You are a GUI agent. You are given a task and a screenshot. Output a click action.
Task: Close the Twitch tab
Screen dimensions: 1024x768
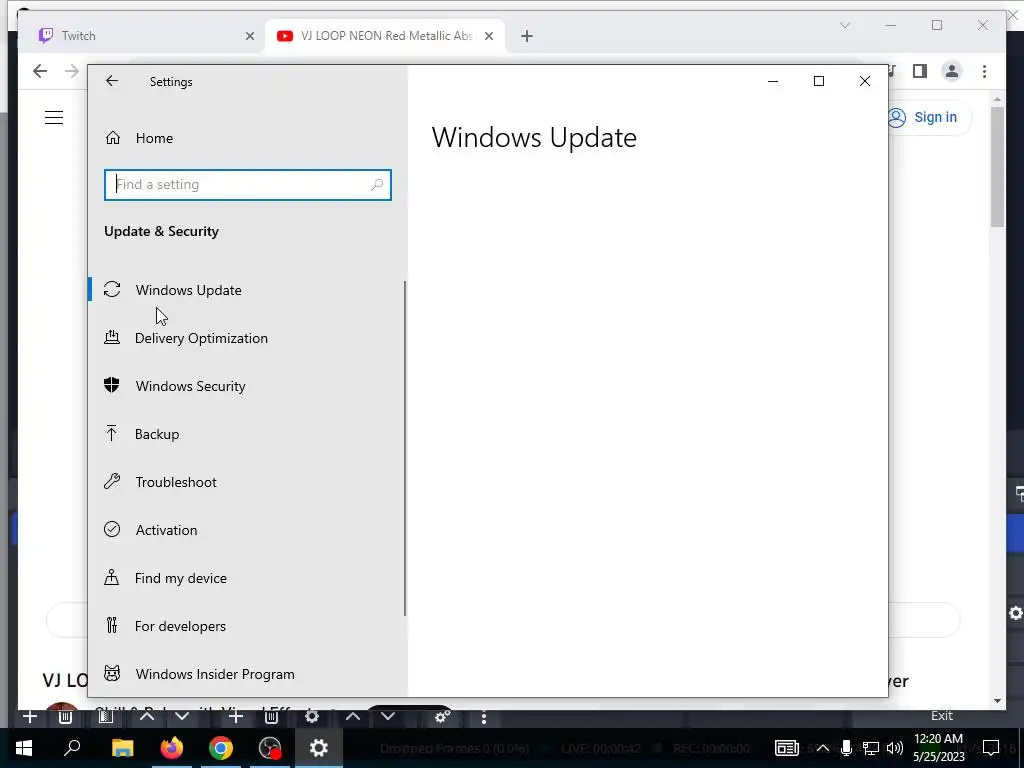(249, 36)
